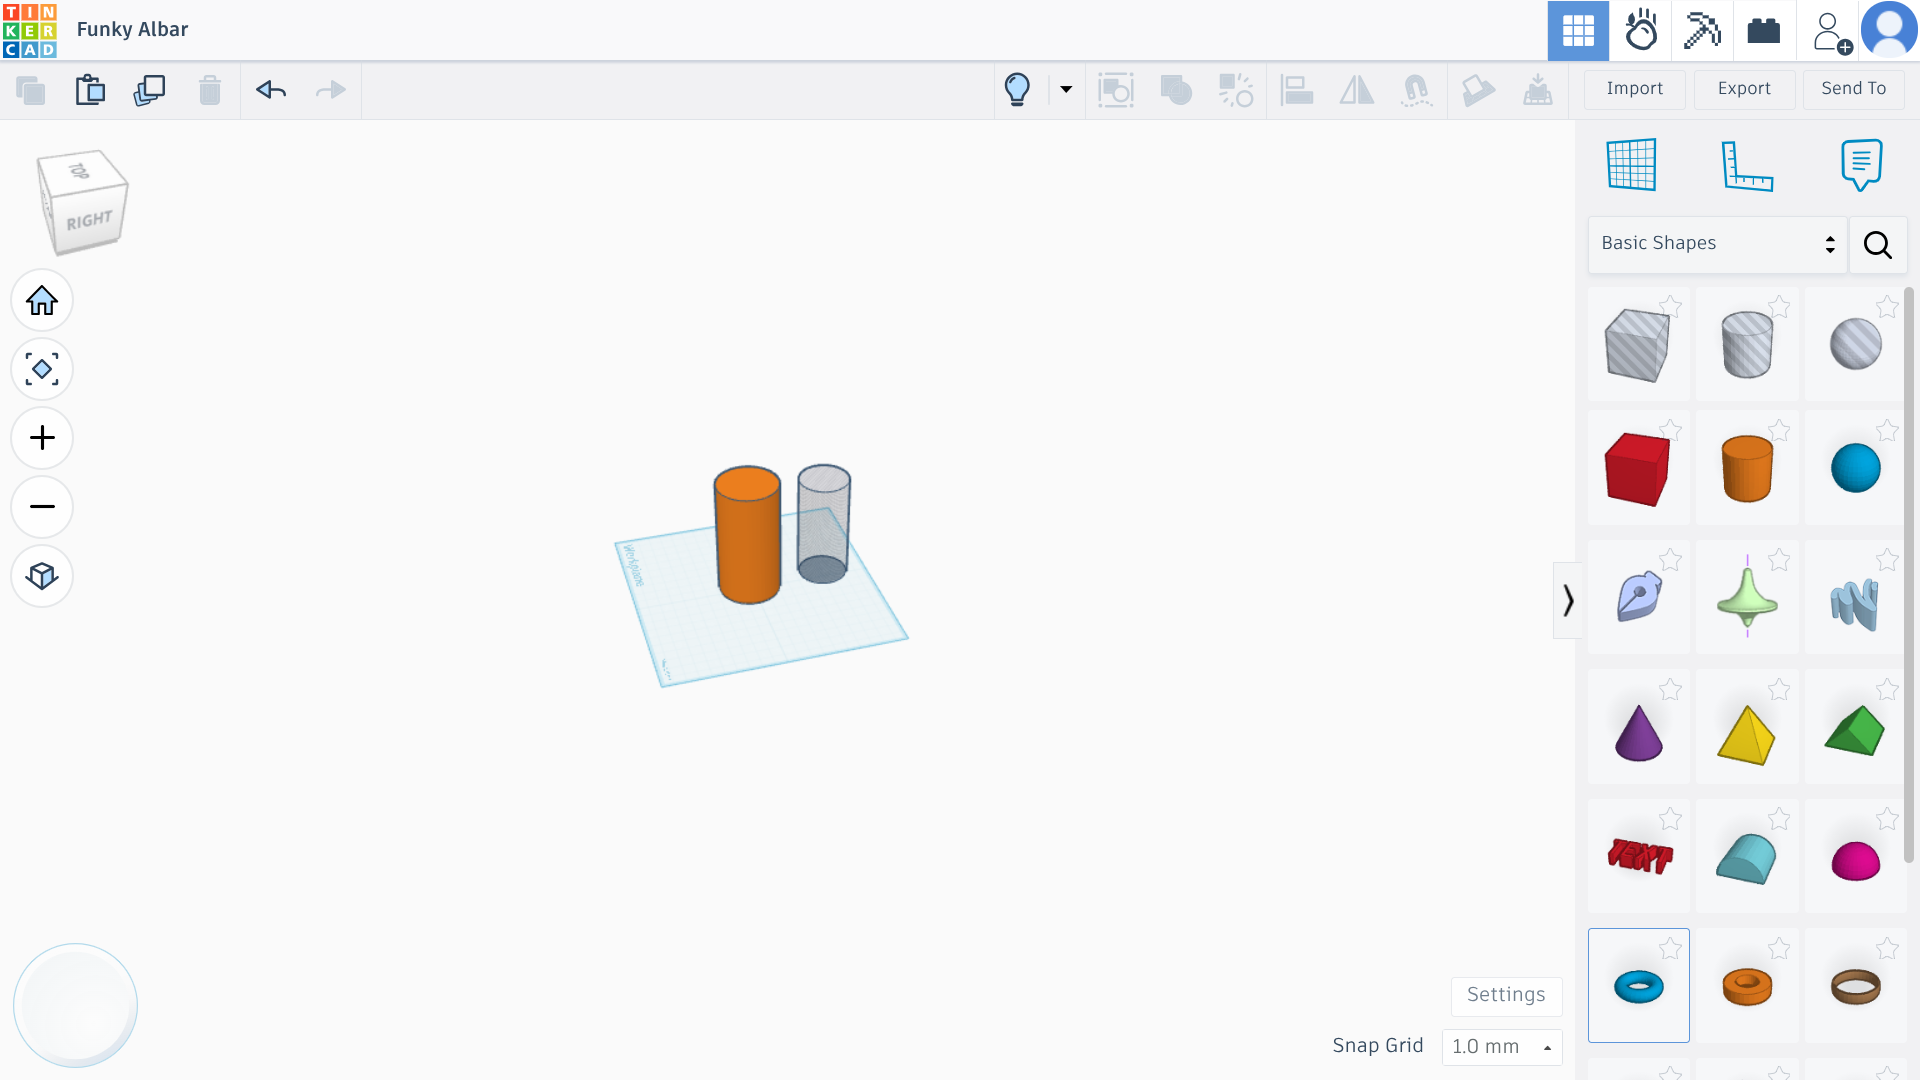
Task: Open the user profile avatar
Action: [1889, 31]
